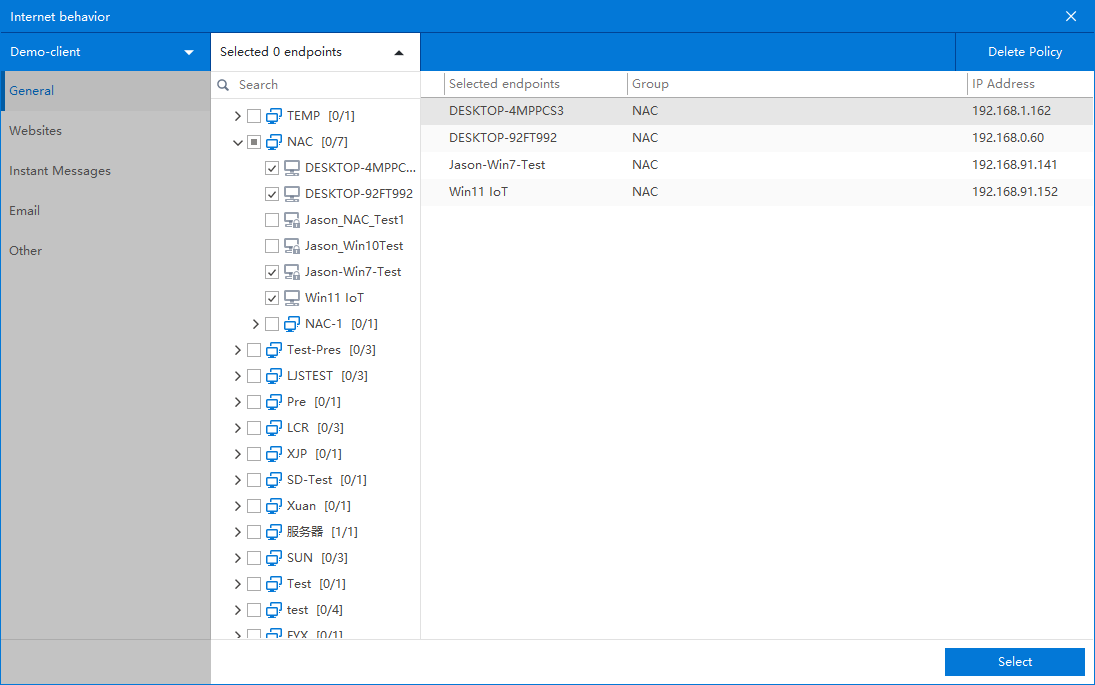Click the Delete Policy button

click(1025, 52)
